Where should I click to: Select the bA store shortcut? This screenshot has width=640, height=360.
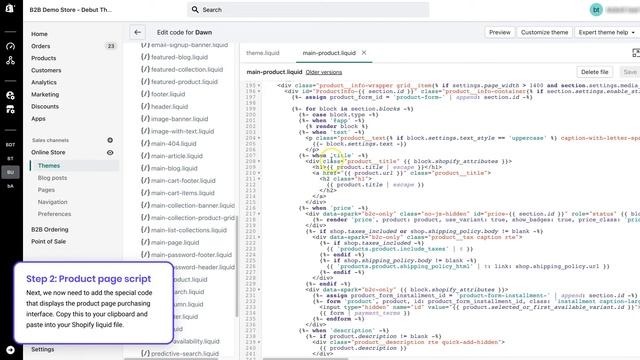10,186
